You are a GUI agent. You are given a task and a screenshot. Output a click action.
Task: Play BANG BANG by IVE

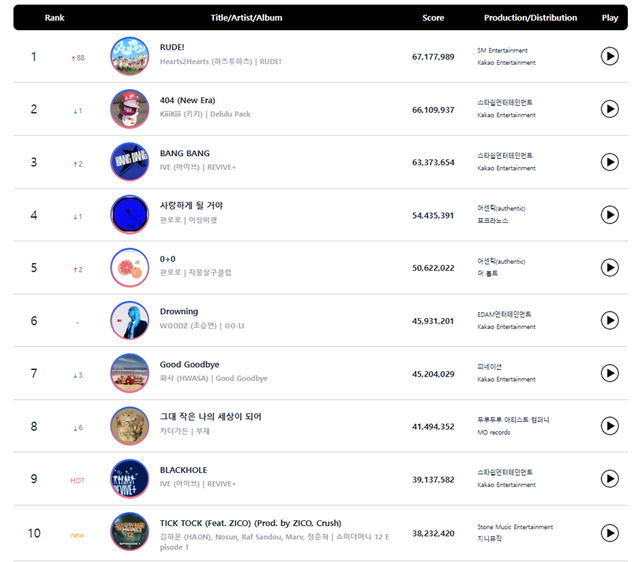click(609, 162)
